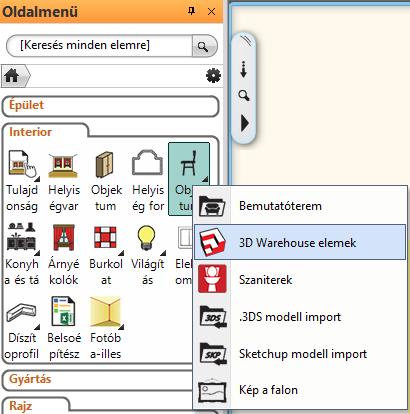Open the Tulajdonság properties tool

tap(22, 179)
